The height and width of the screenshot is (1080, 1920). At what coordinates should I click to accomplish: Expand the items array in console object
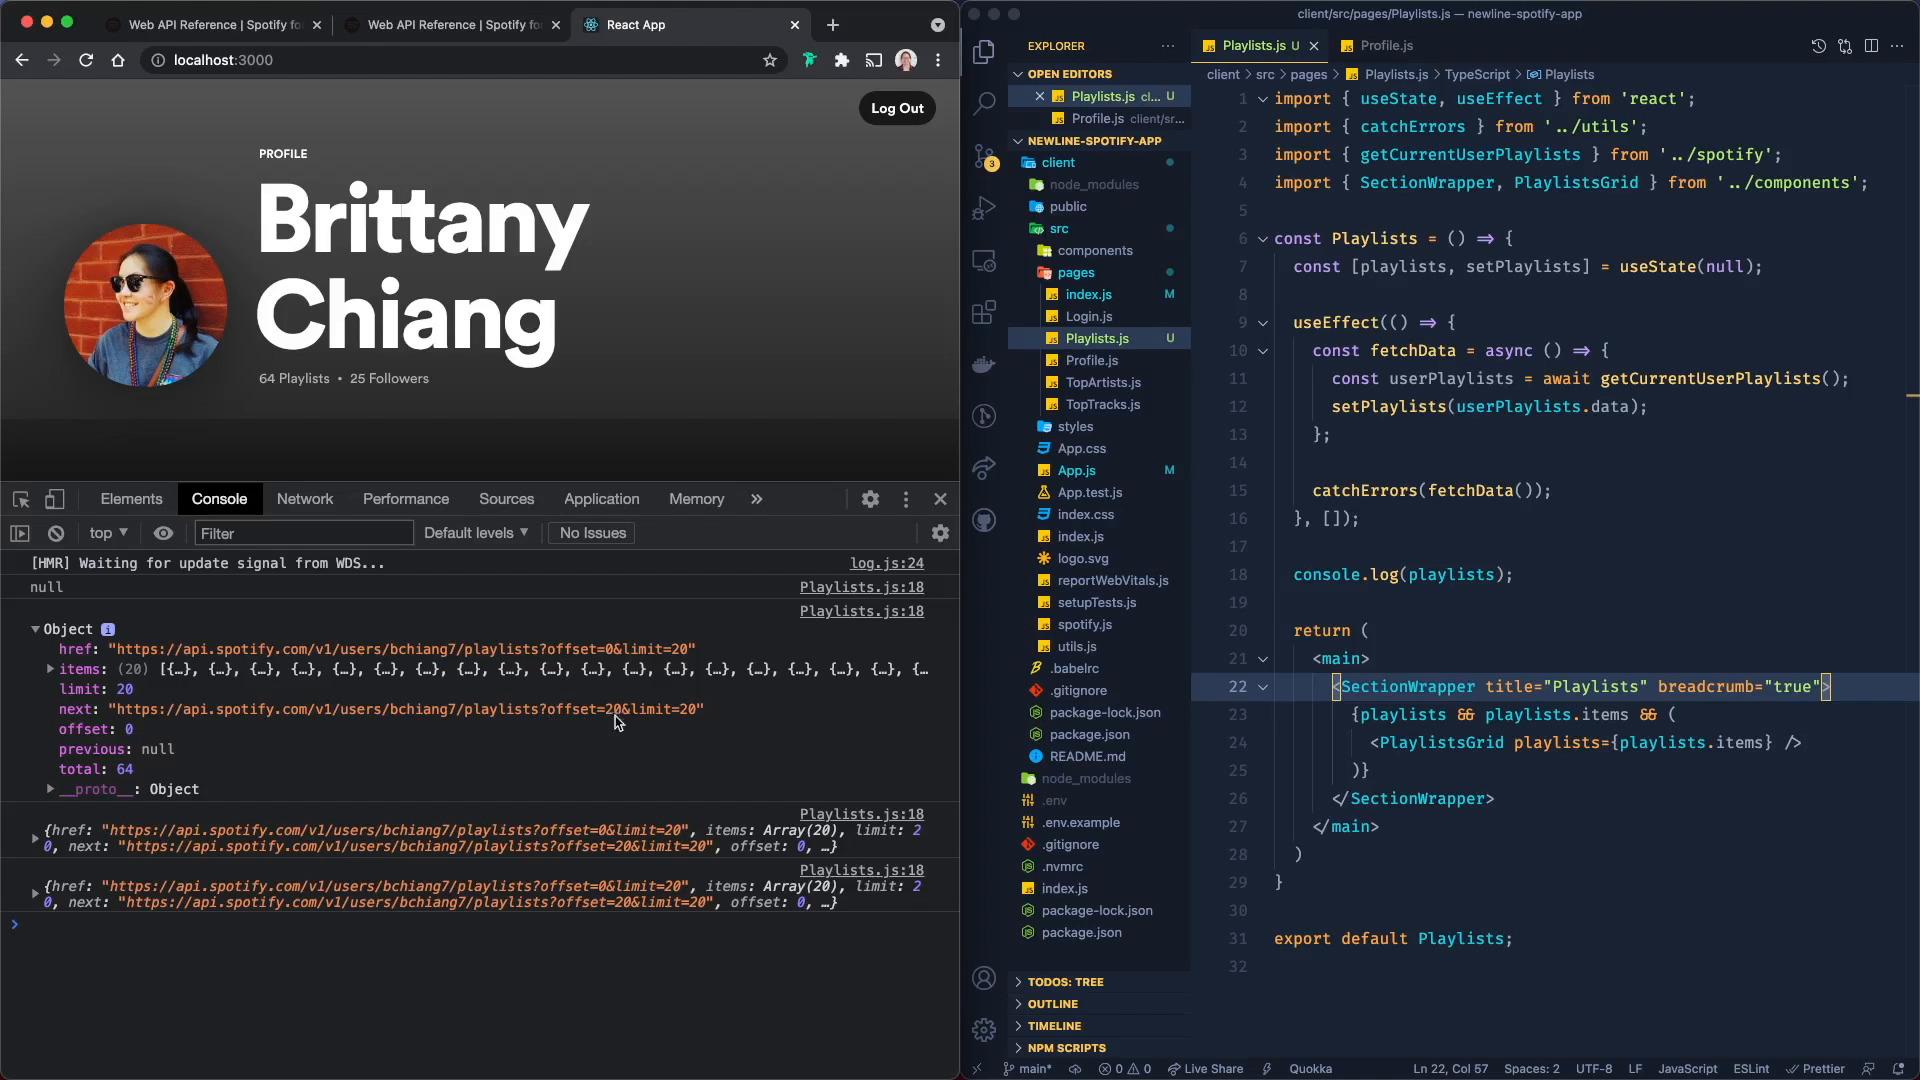coord(50,669)
